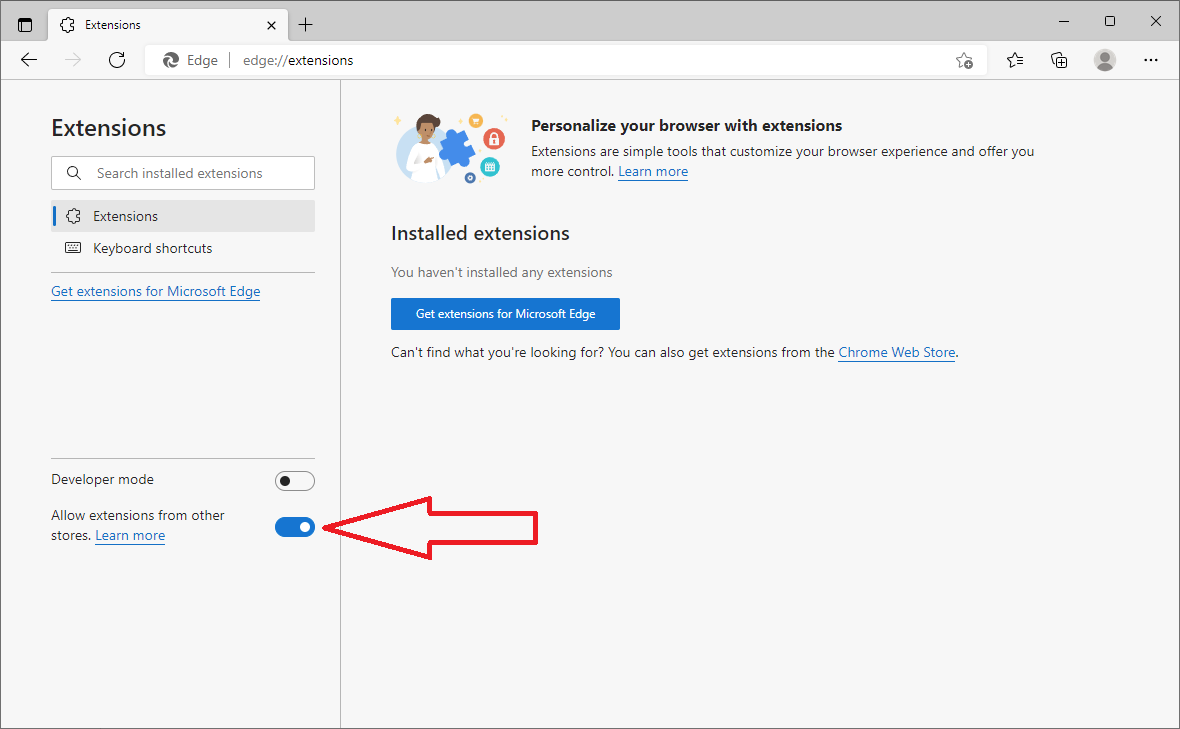Enable the Developer mode toggle
The width and height of the screenshot is (1180, 729).
[x=294, y=481]
